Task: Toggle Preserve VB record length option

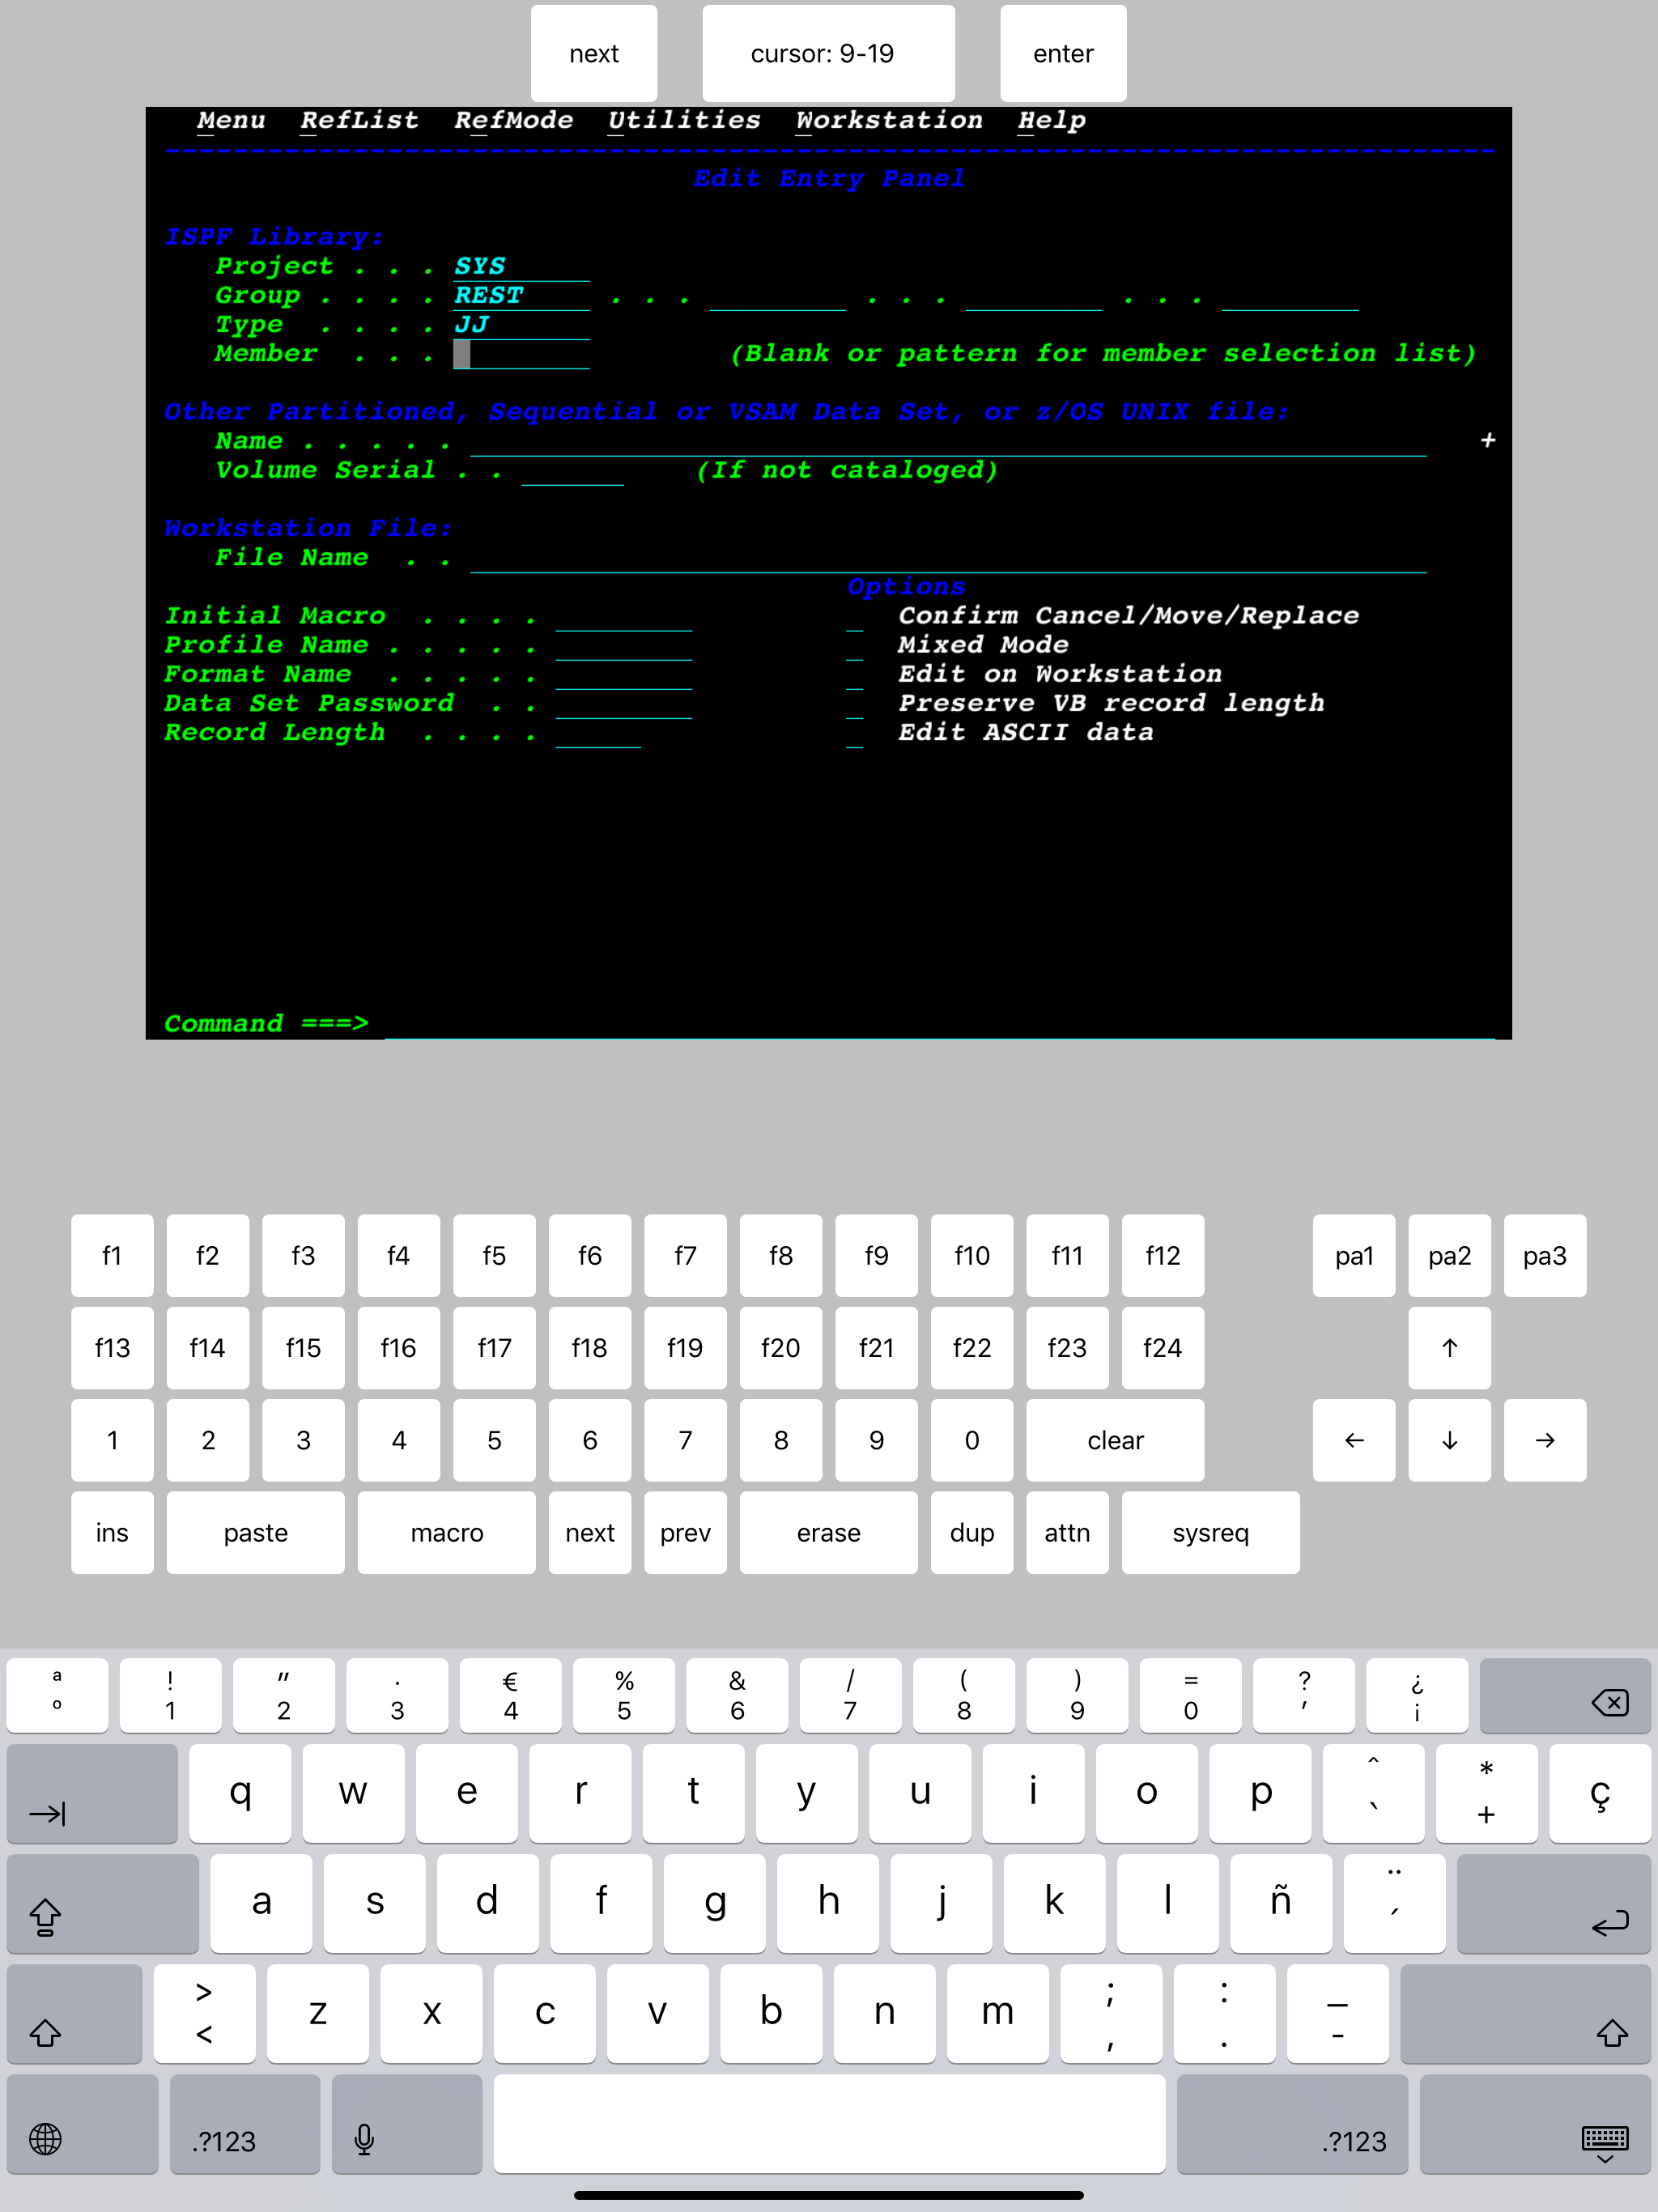Action: tap(854, 704)
